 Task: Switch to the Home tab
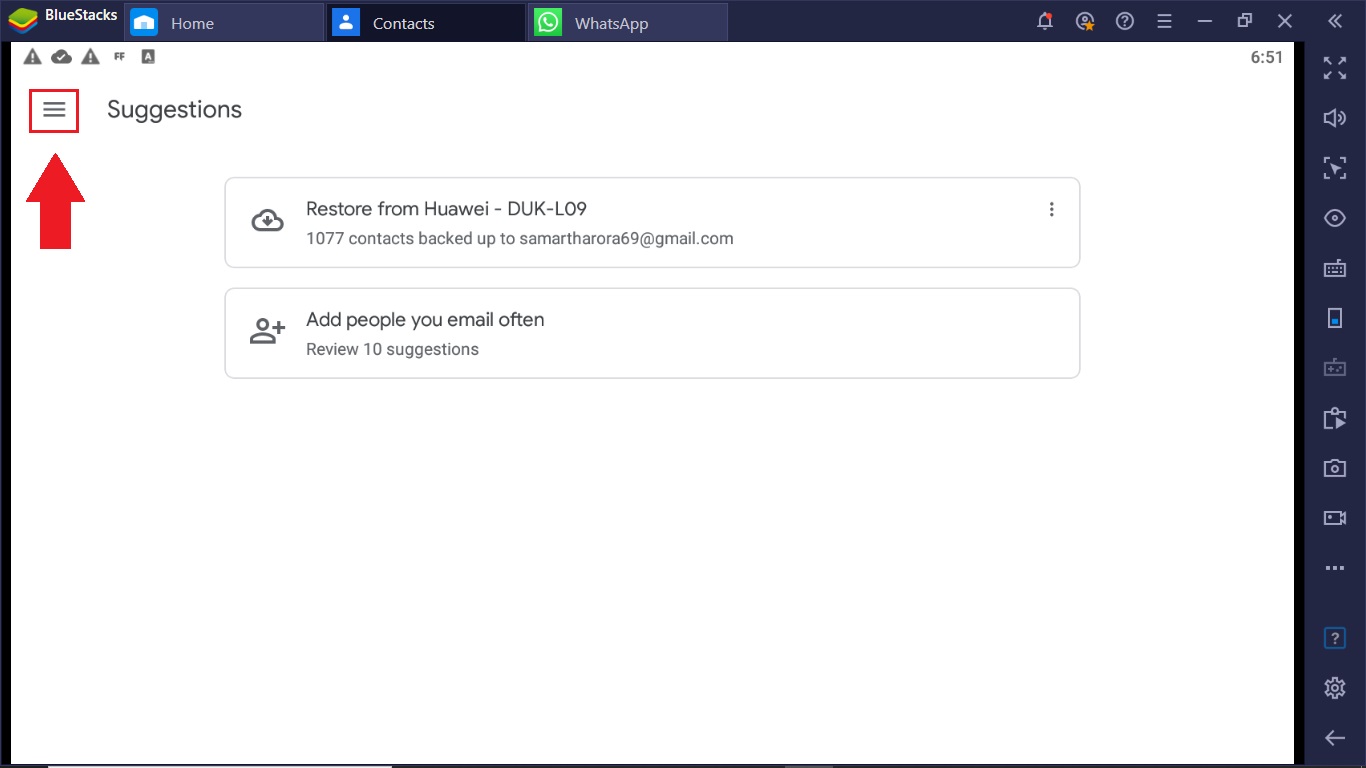click(x=224, y=22)
